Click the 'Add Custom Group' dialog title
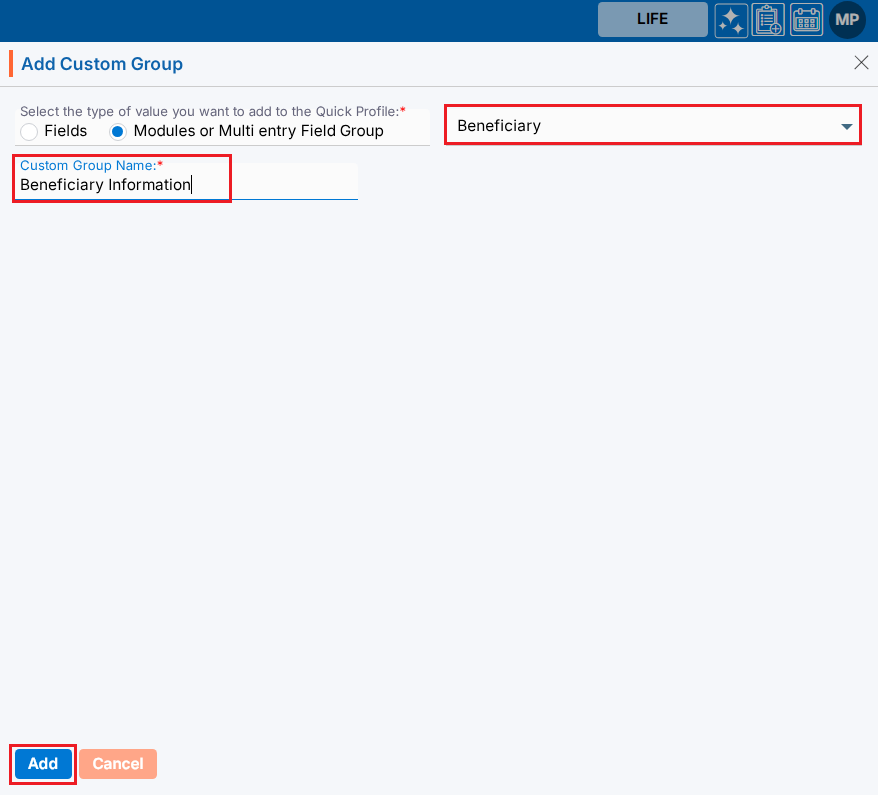 102,64
